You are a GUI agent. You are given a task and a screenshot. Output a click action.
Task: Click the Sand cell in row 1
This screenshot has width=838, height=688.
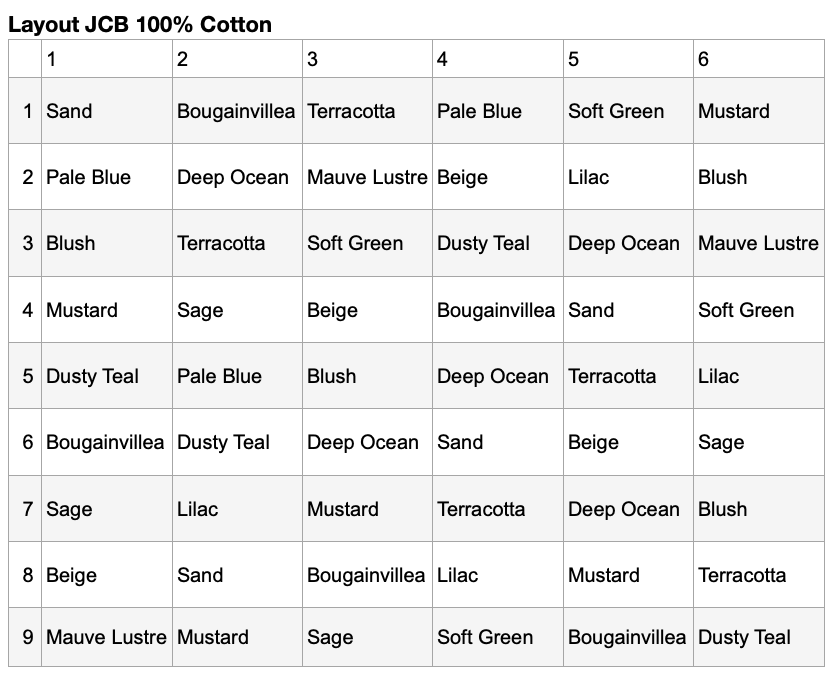107,111
